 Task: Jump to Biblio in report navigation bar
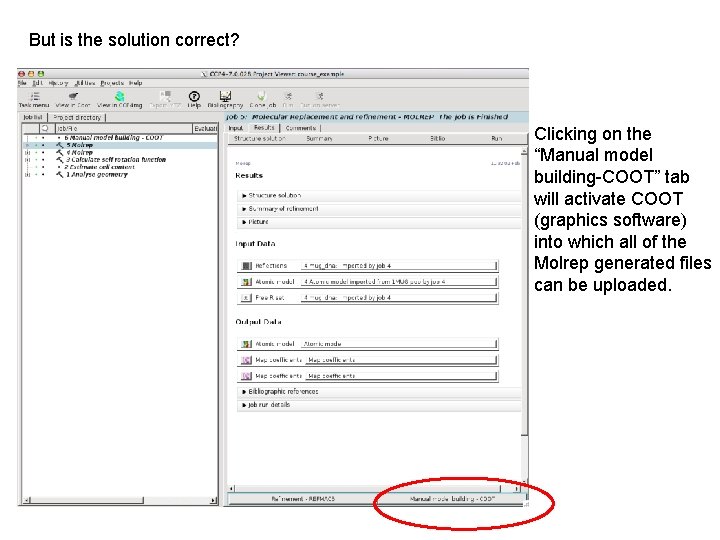(438, 138)
